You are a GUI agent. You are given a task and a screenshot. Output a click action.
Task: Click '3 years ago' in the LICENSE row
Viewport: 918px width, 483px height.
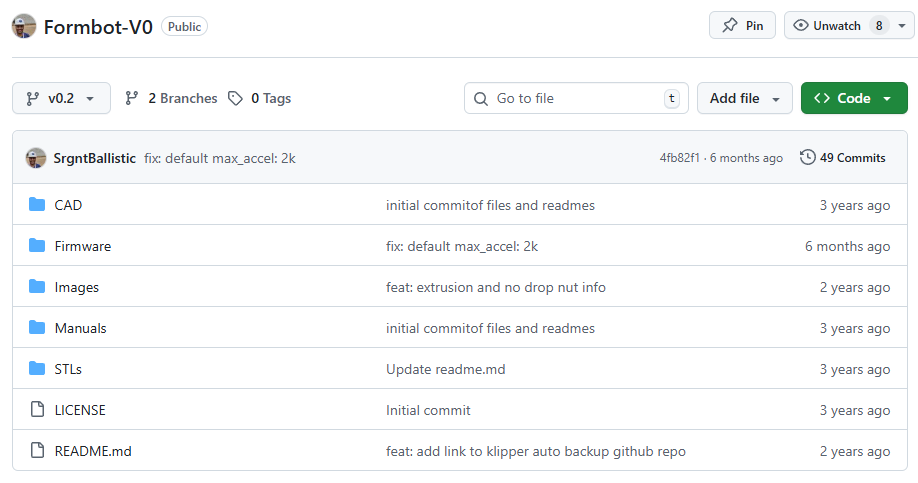point(855,410)
